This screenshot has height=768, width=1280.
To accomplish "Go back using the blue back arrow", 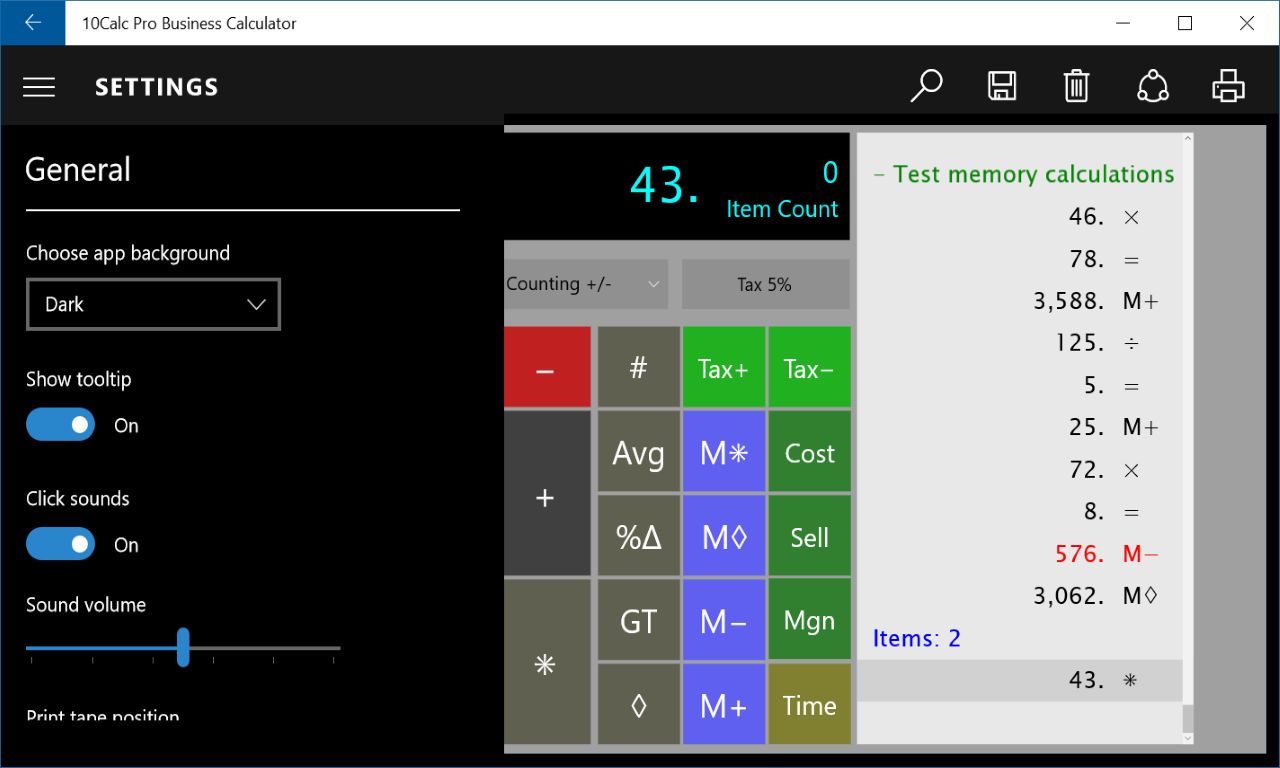I will pyautogui.click(x=32, y=22).
